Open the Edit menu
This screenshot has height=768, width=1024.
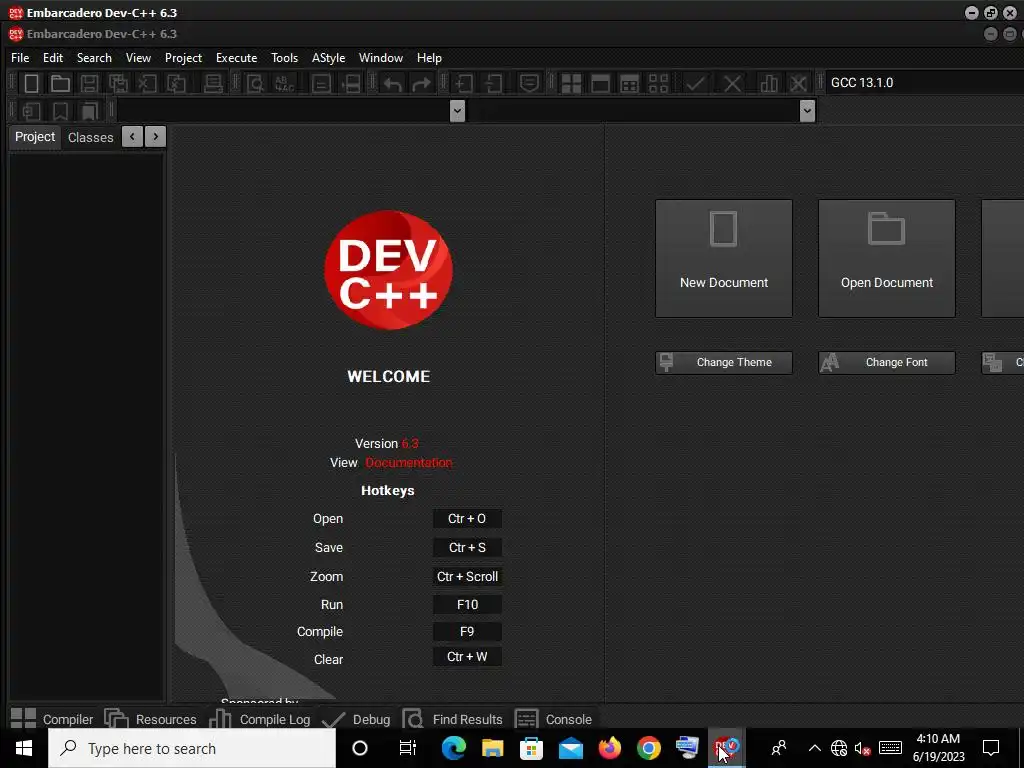pos(53,58)
